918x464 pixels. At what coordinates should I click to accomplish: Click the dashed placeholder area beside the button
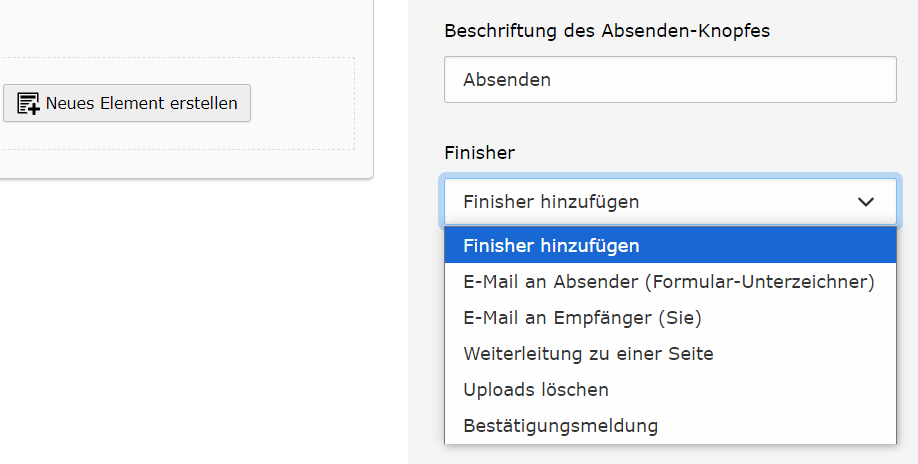(303, 103)
